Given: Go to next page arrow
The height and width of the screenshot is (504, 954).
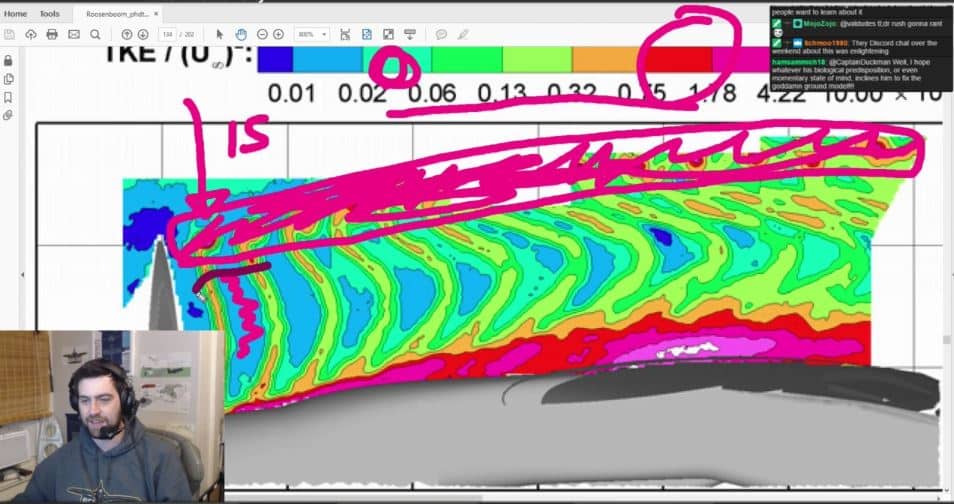Looking at the screenshot, I should 141,34.
